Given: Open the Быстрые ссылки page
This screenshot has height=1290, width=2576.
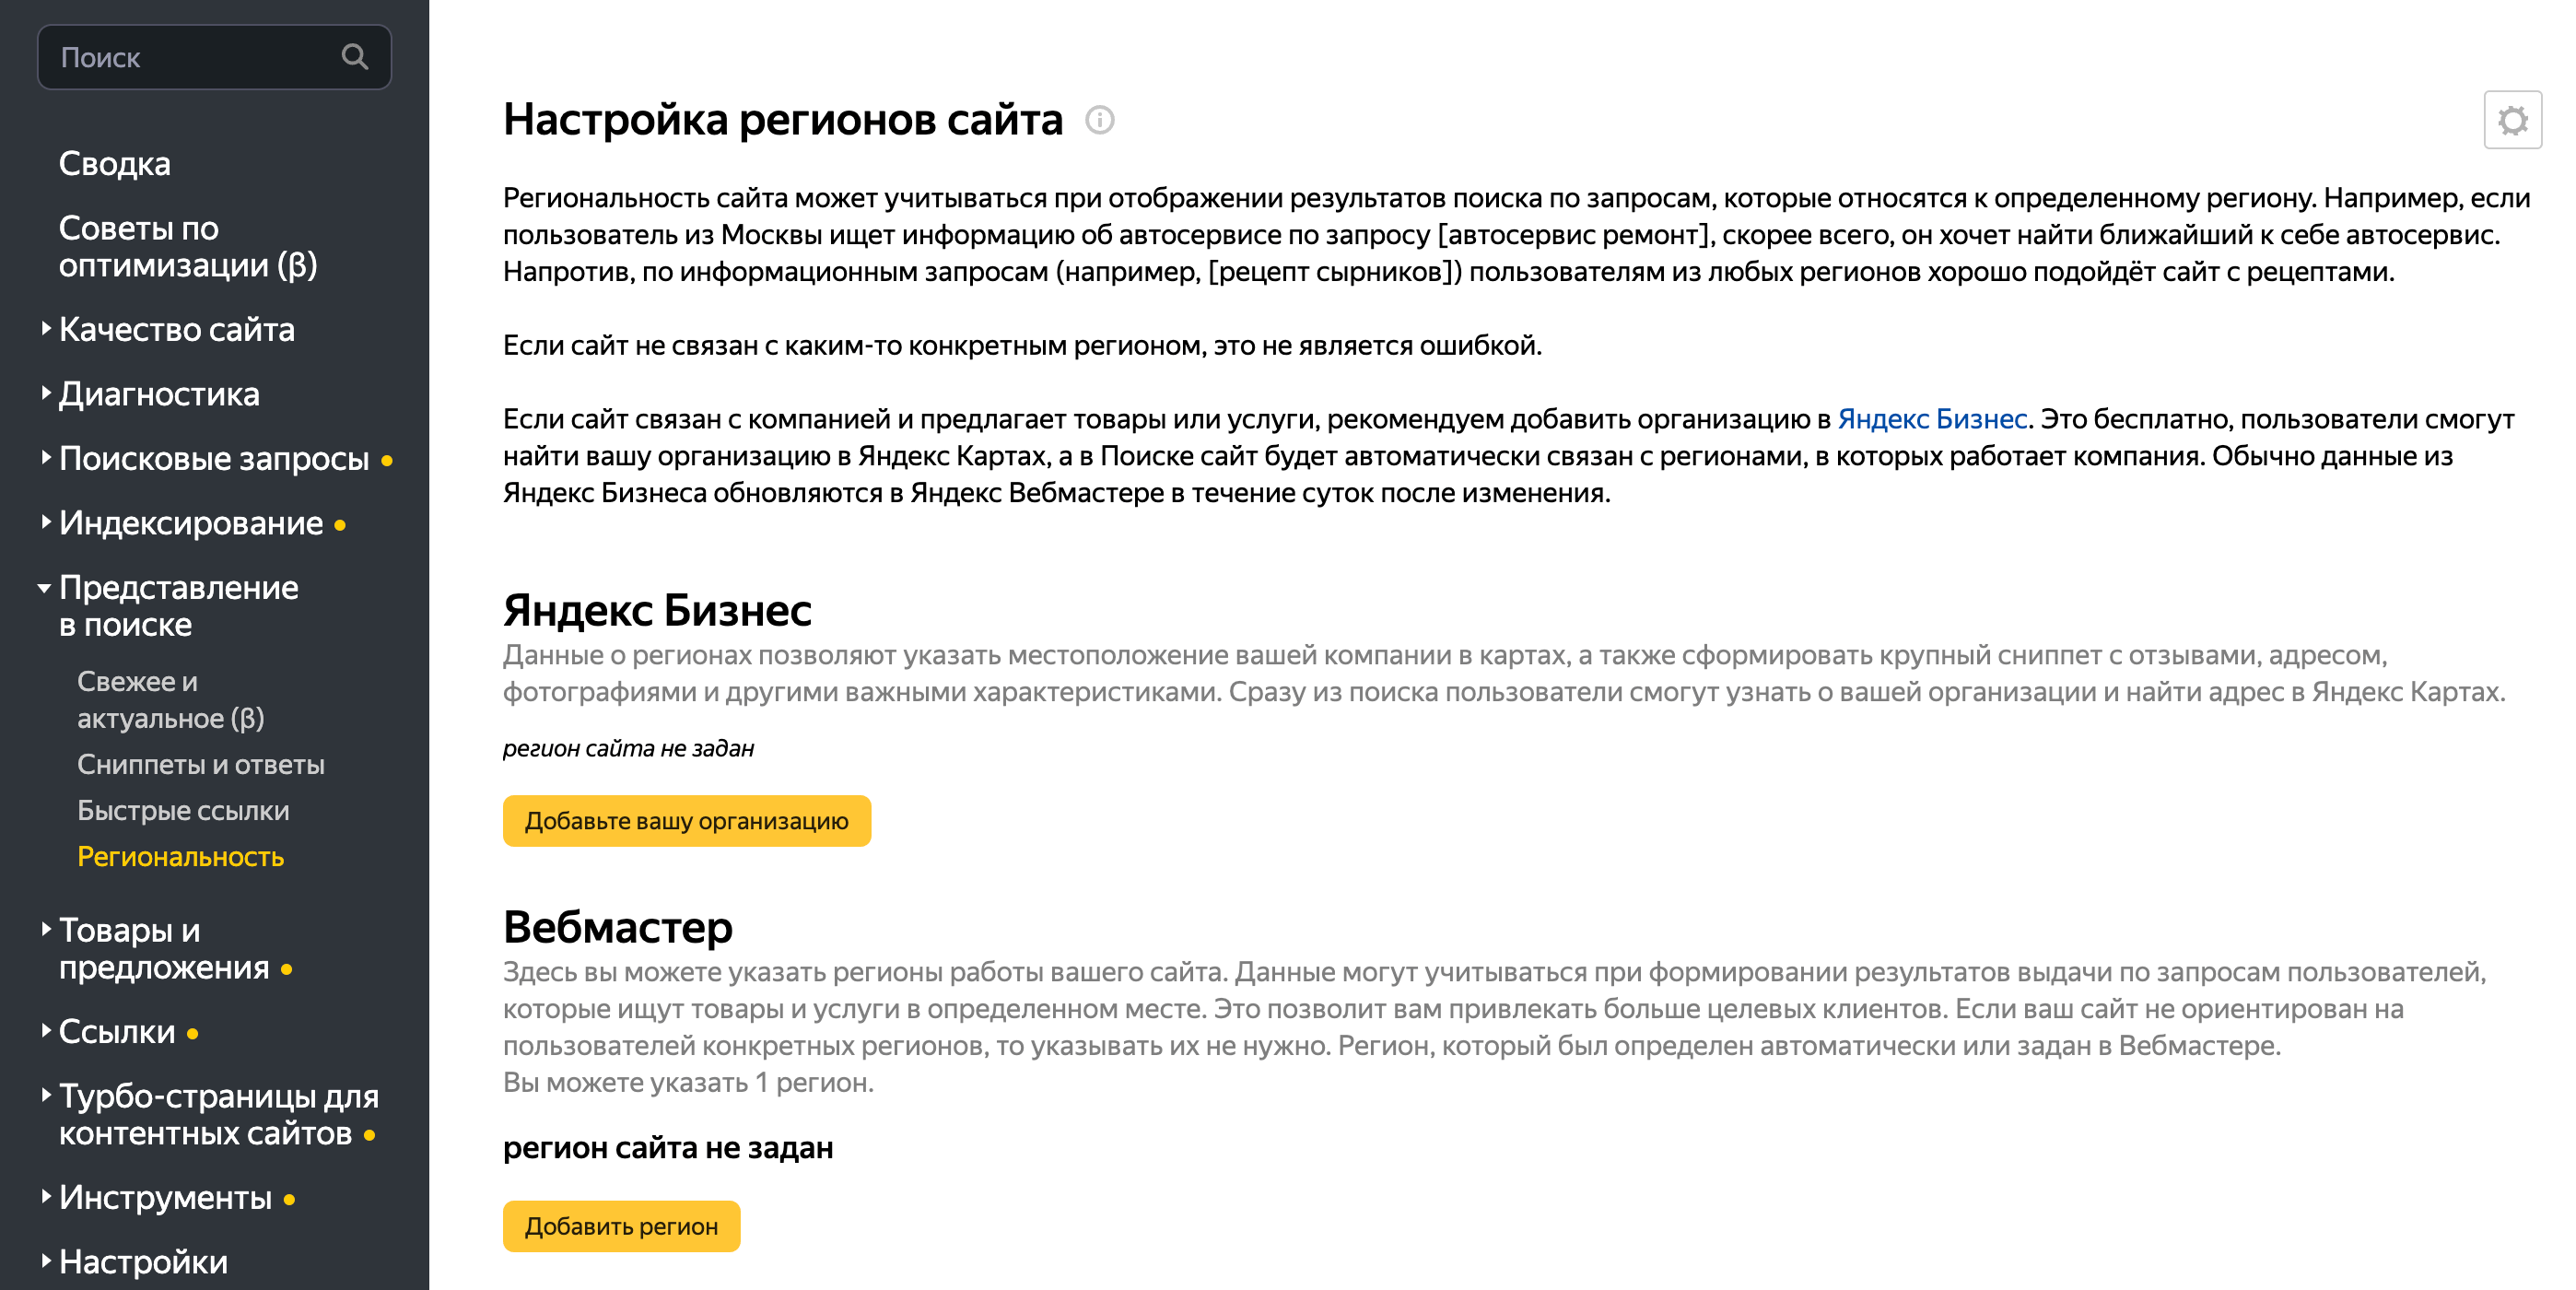Looking at the screenshot, I should click(x=184, y=811).
